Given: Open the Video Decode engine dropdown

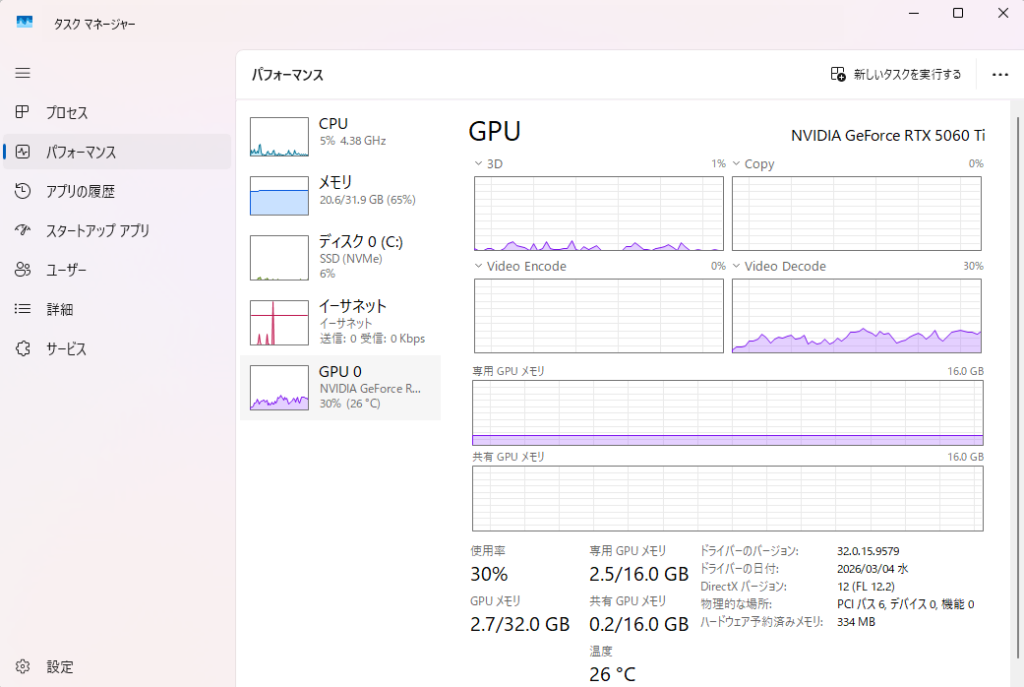Looking at the screenshot, I should [737, 267].
